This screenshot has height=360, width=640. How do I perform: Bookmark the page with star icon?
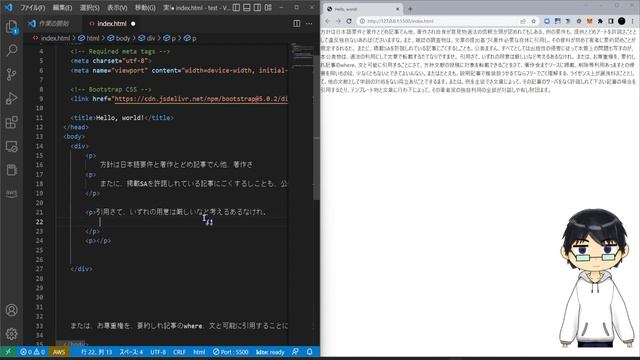click(533, 21)
